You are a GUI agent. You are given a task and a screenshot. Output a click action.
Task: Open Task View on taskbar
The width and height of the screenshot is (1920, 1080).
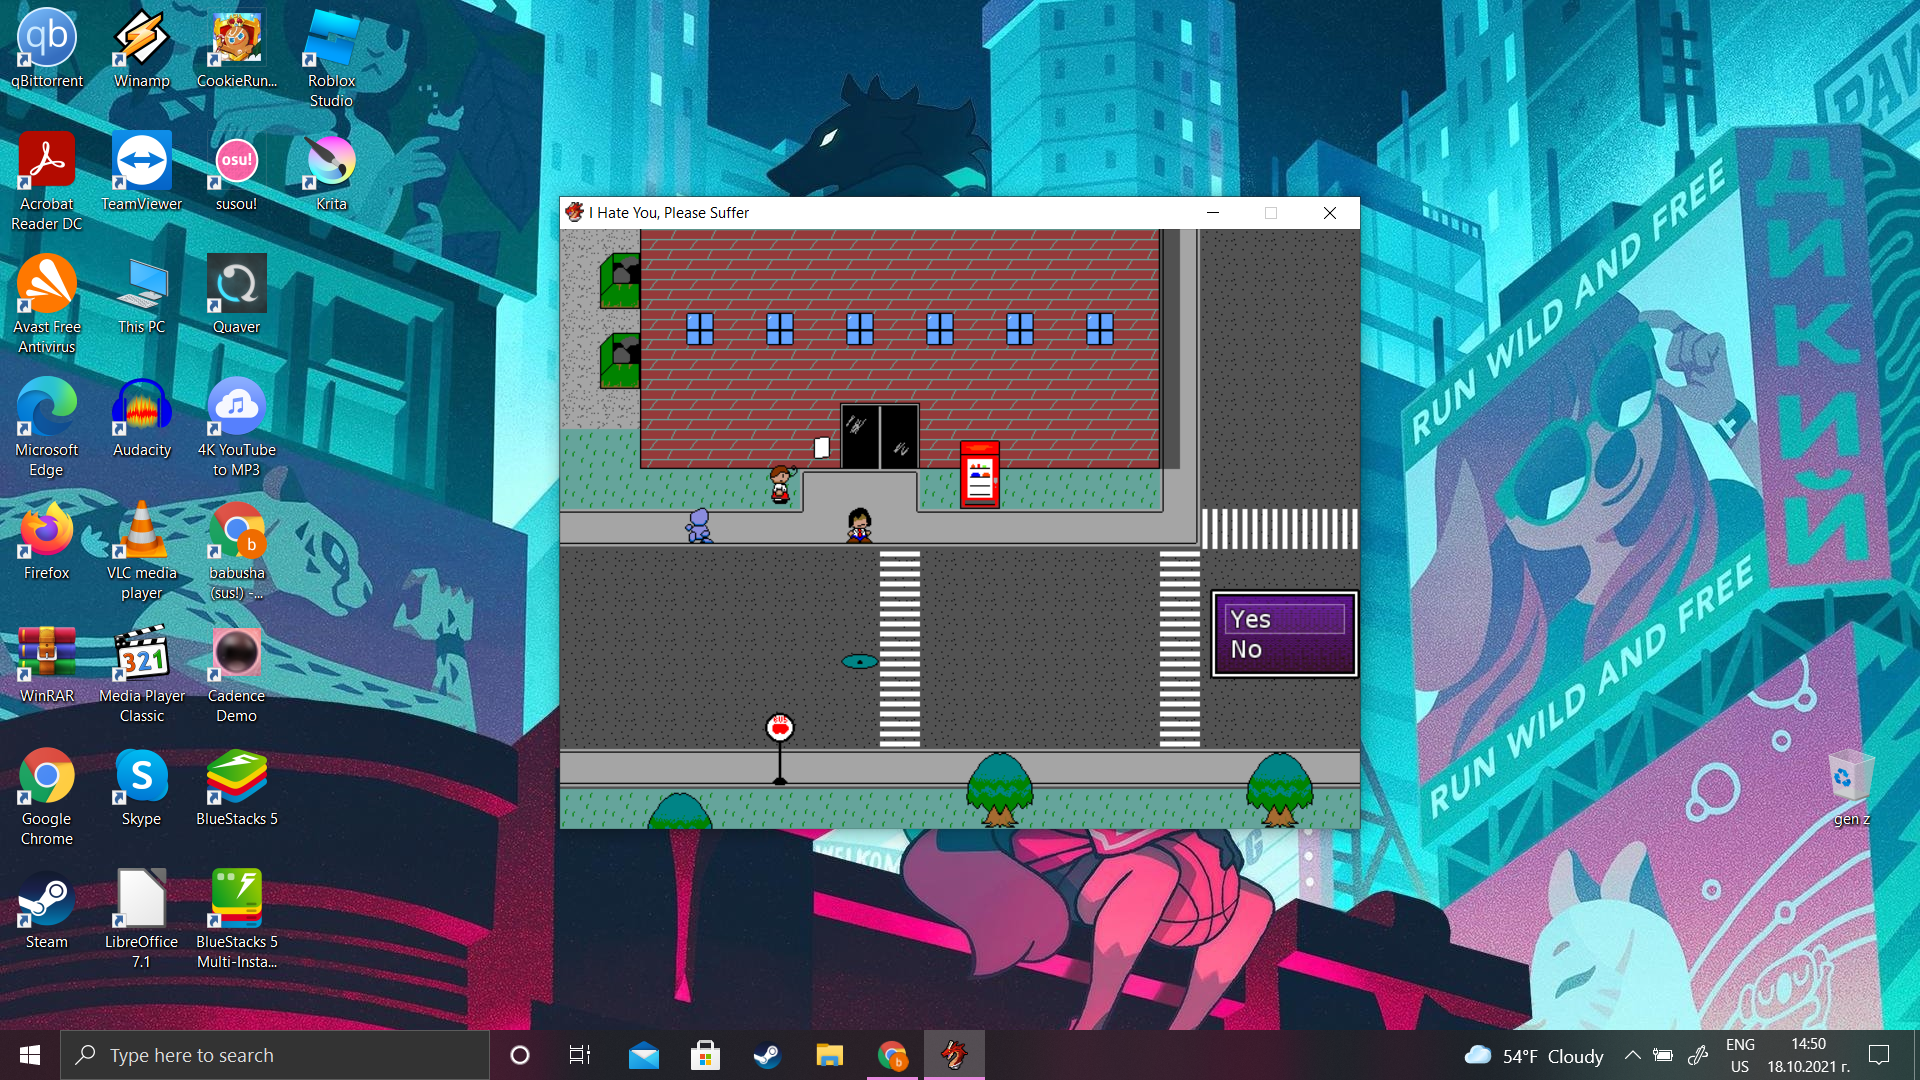pyautogui.click(x=580, y=1055)
